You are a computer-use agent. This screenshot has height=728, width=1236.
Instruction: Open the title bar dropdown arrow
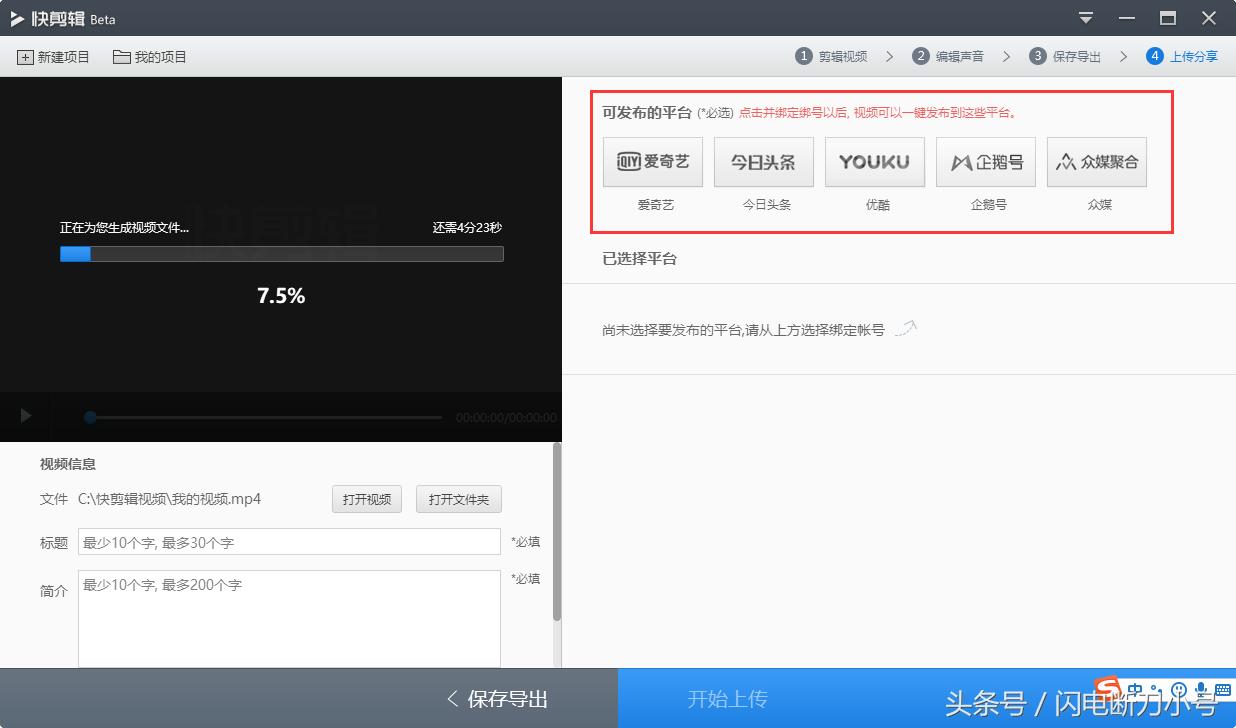tap(1085, 17)
